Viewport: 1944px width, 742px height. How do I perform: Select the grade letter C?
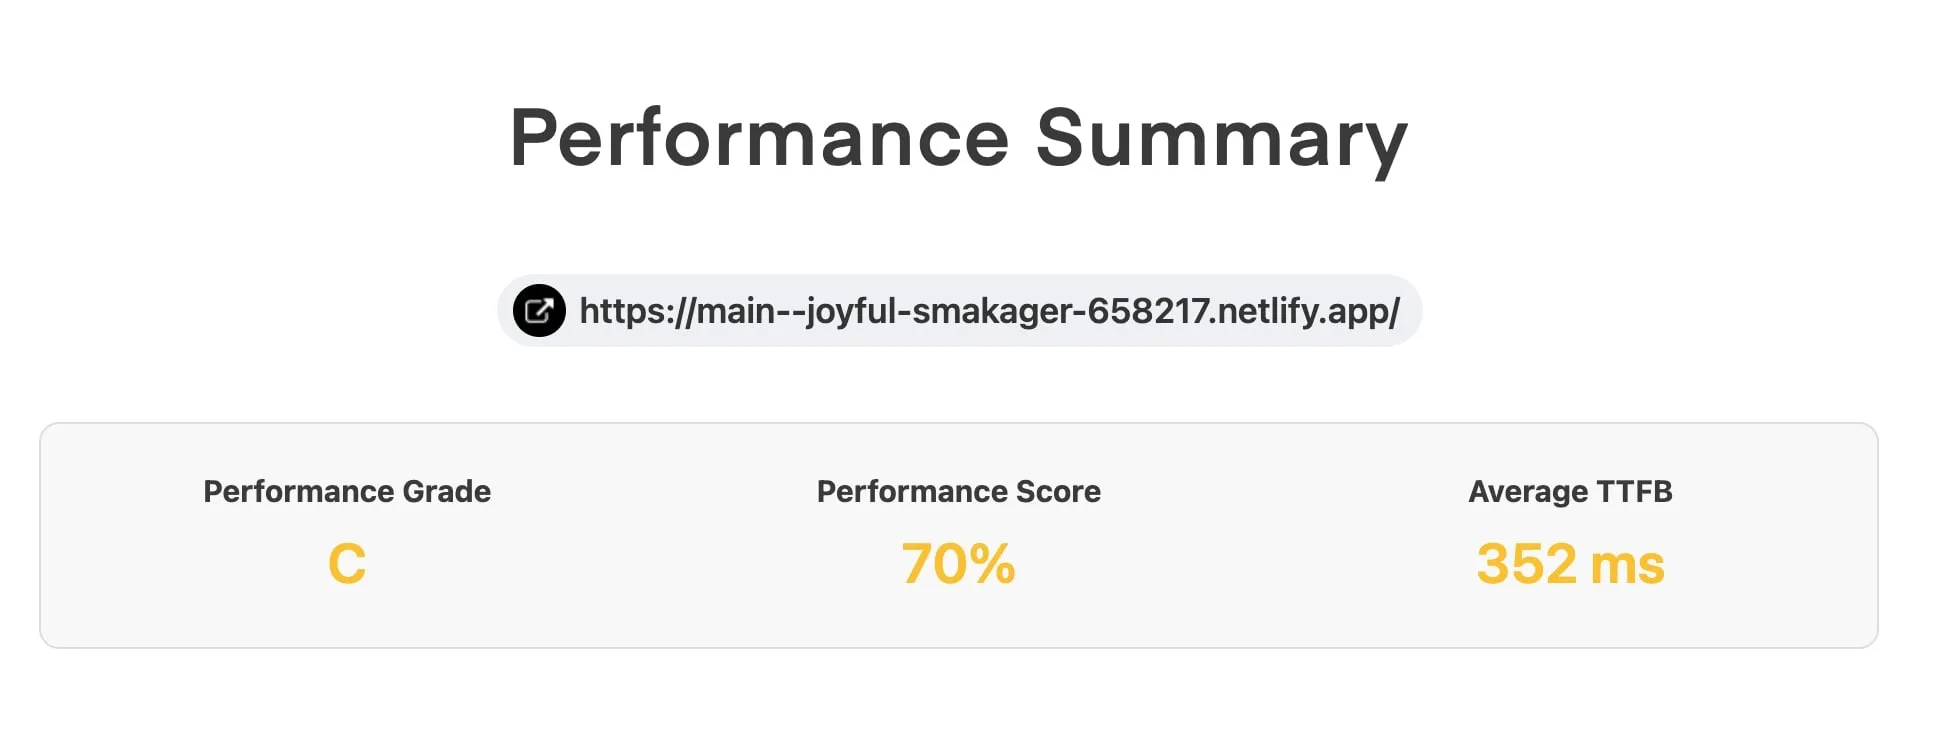347,563
